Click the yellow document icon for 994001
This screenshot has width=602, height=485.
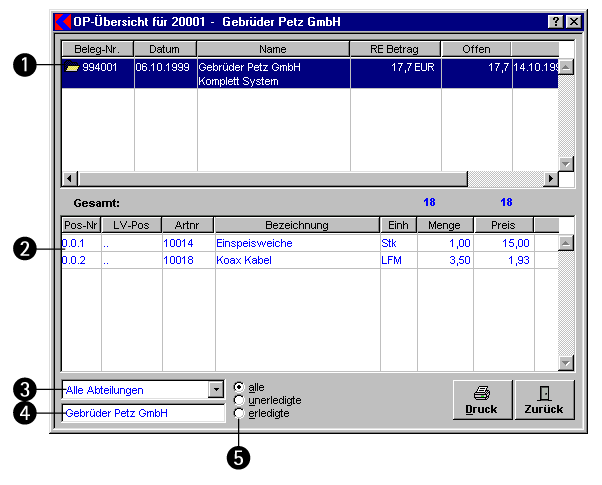[x=72, y=68]
